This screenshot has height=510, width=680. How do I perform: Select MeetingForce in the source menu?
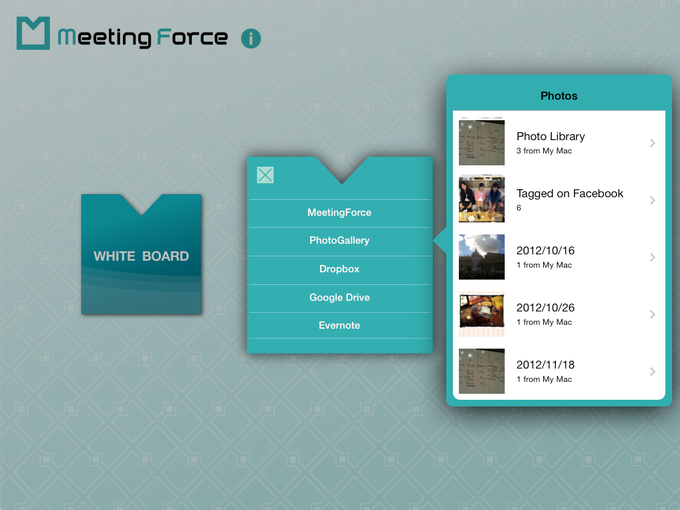[340, 213]
